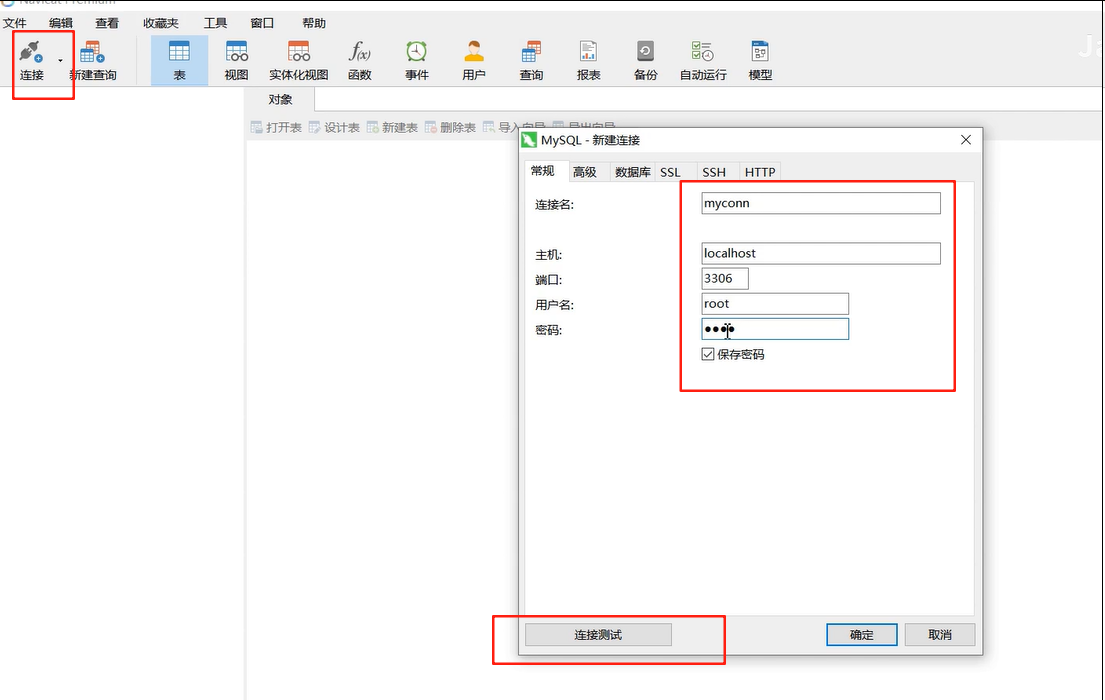Screen dimensions: 1105x700
Task: Click the port field showing 3306
Action: 725,278
